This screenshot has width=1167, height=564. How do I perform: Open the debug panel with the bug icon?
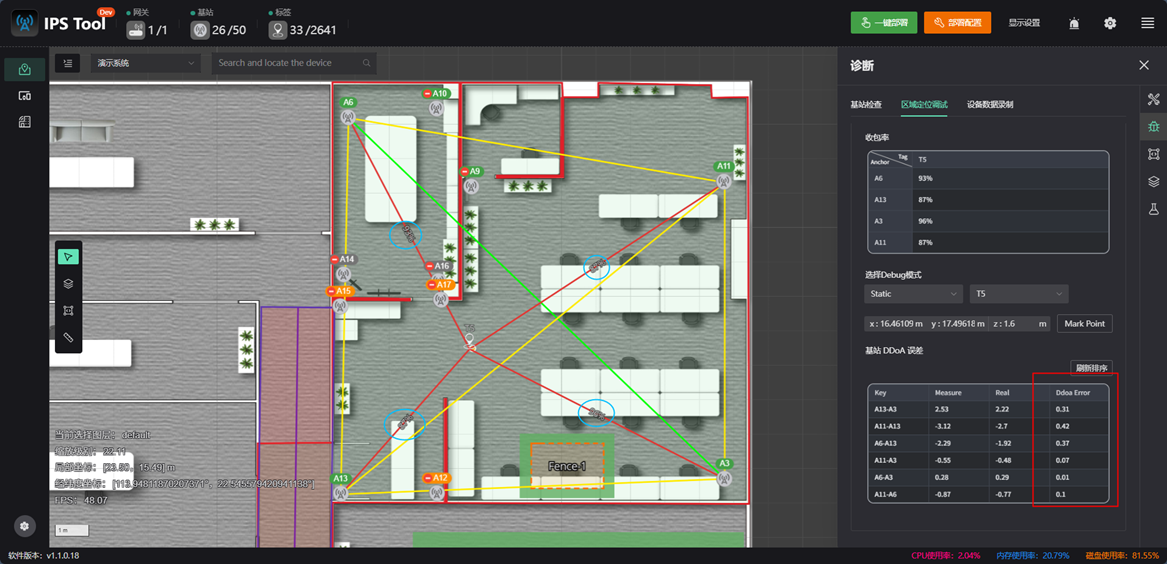(x=1154, y=126)
